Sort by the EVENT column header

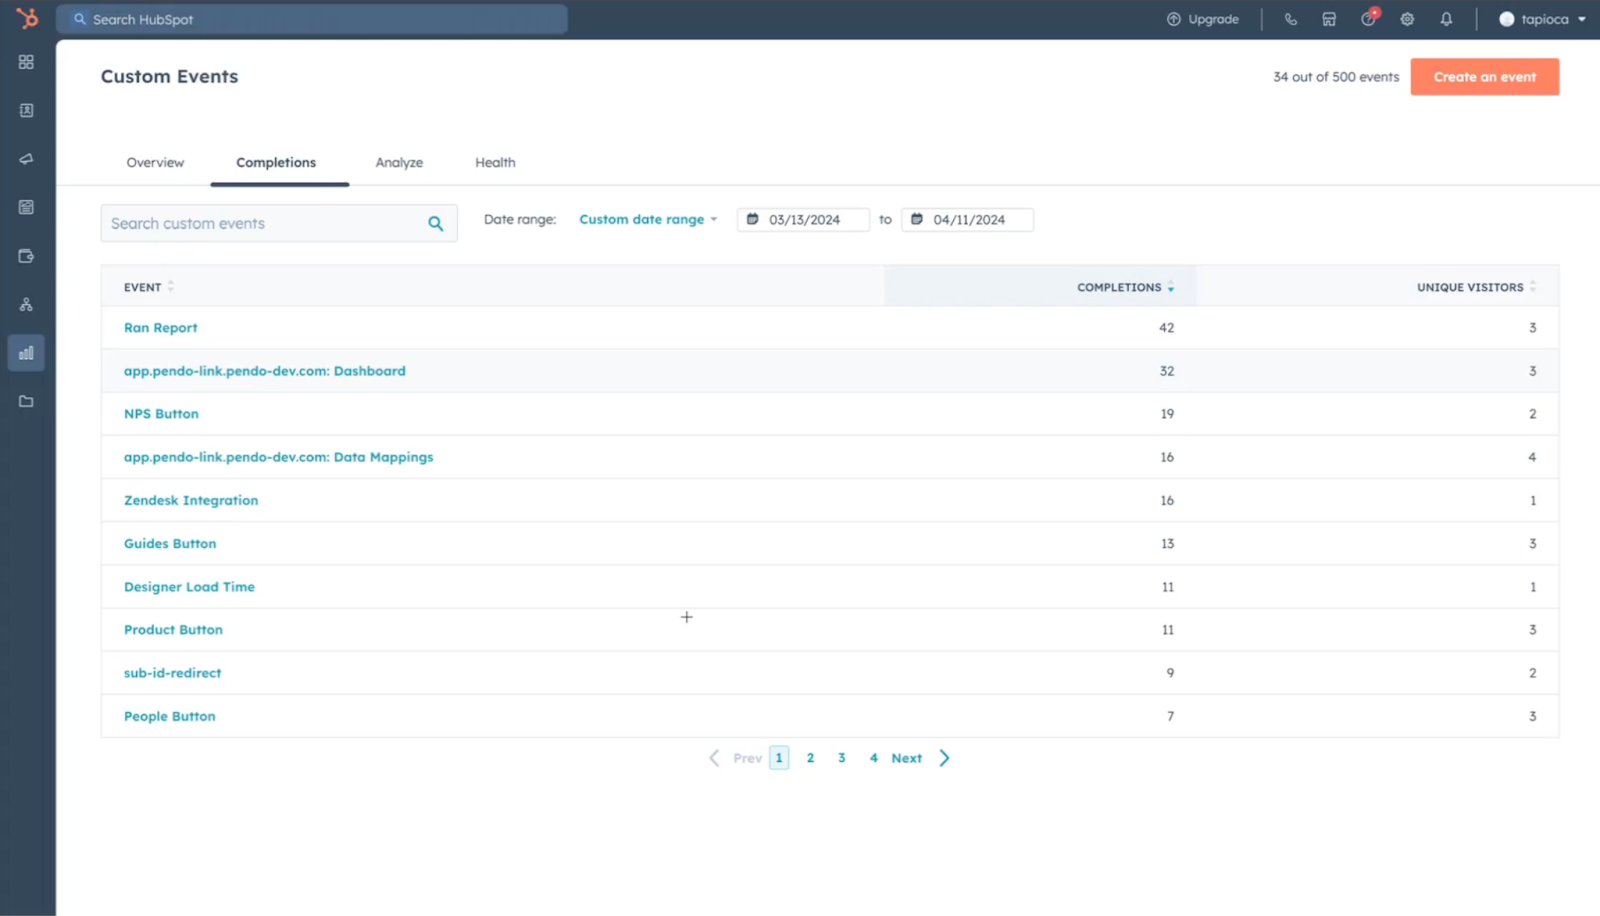click(148, 287)
